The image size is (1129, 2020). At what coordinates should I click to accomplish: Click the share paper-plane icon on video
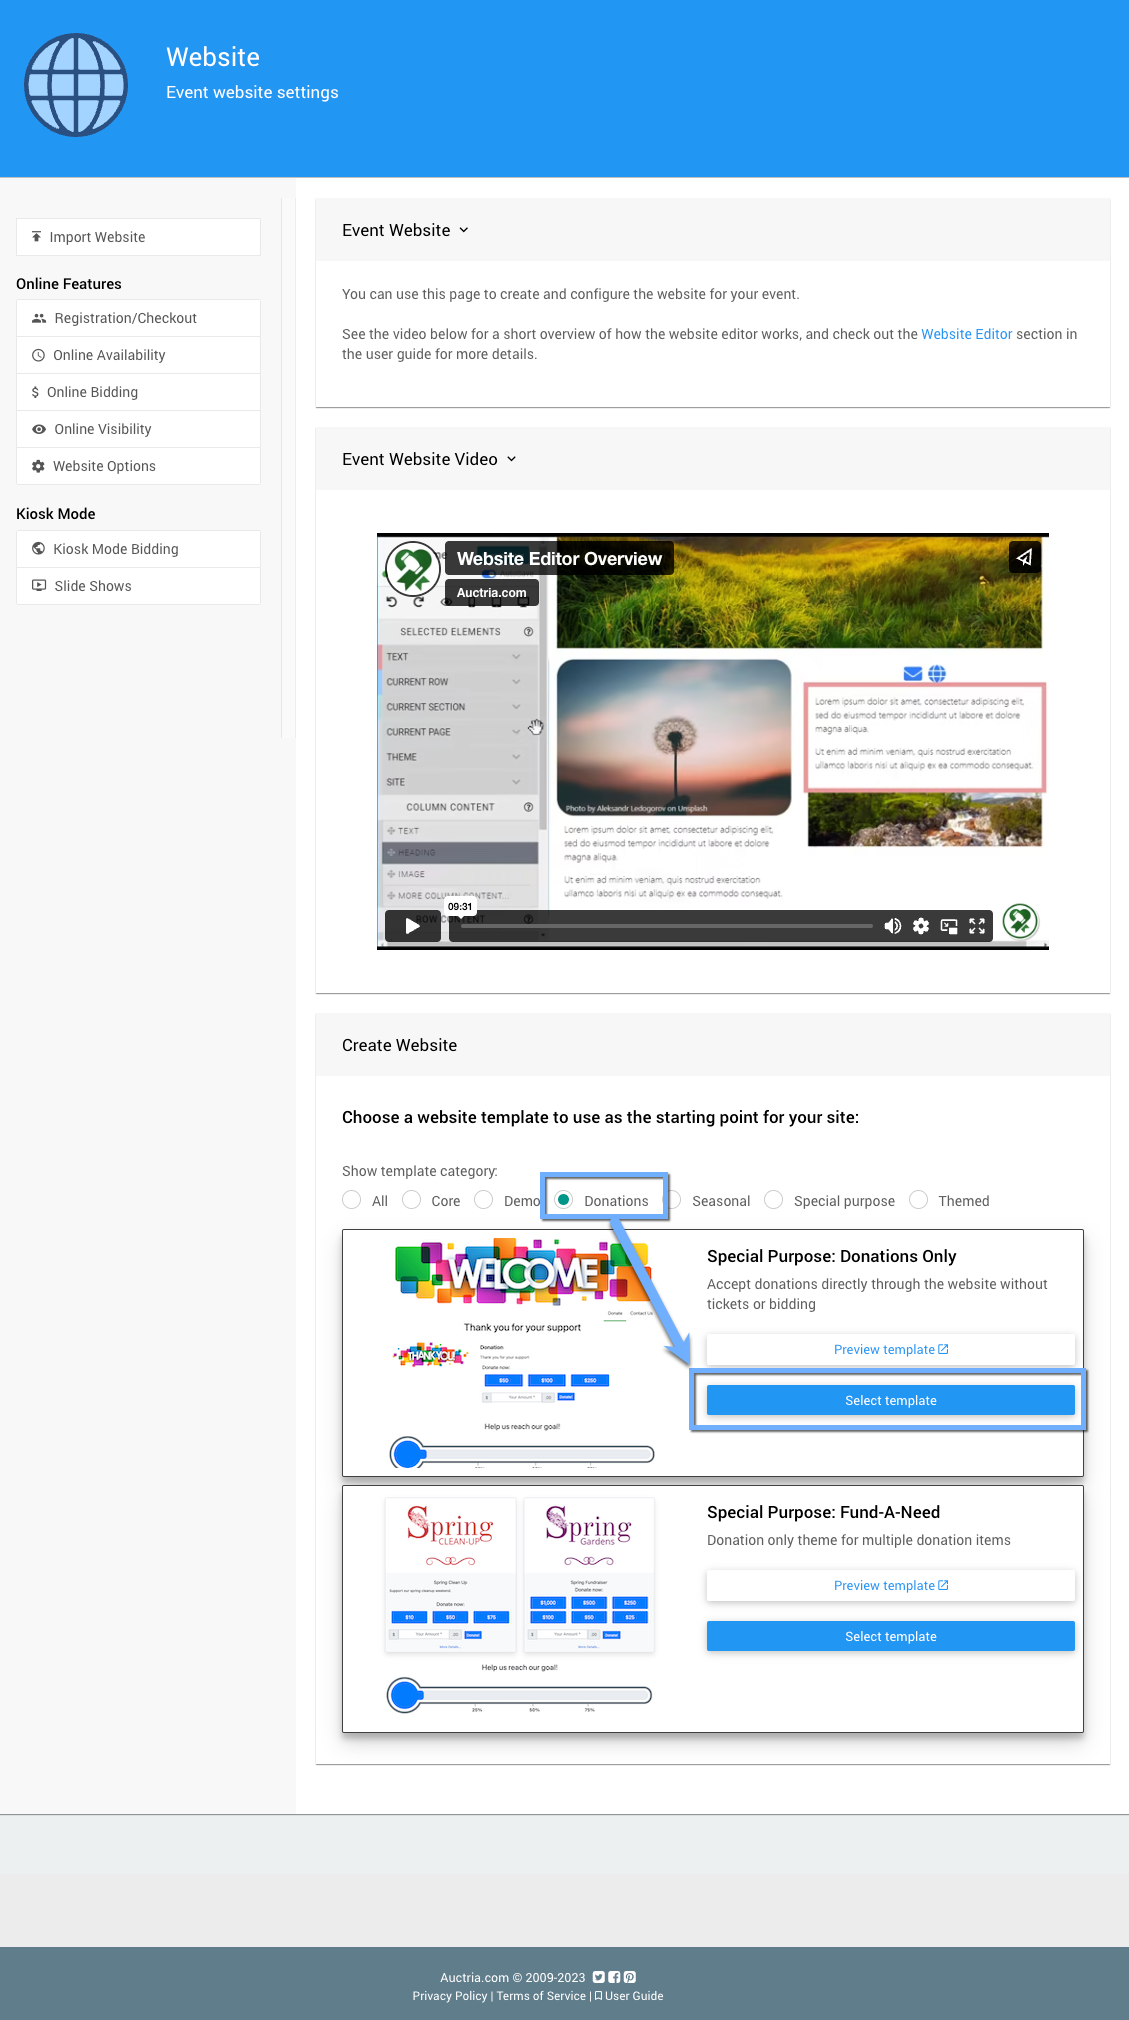(1024, 558)
